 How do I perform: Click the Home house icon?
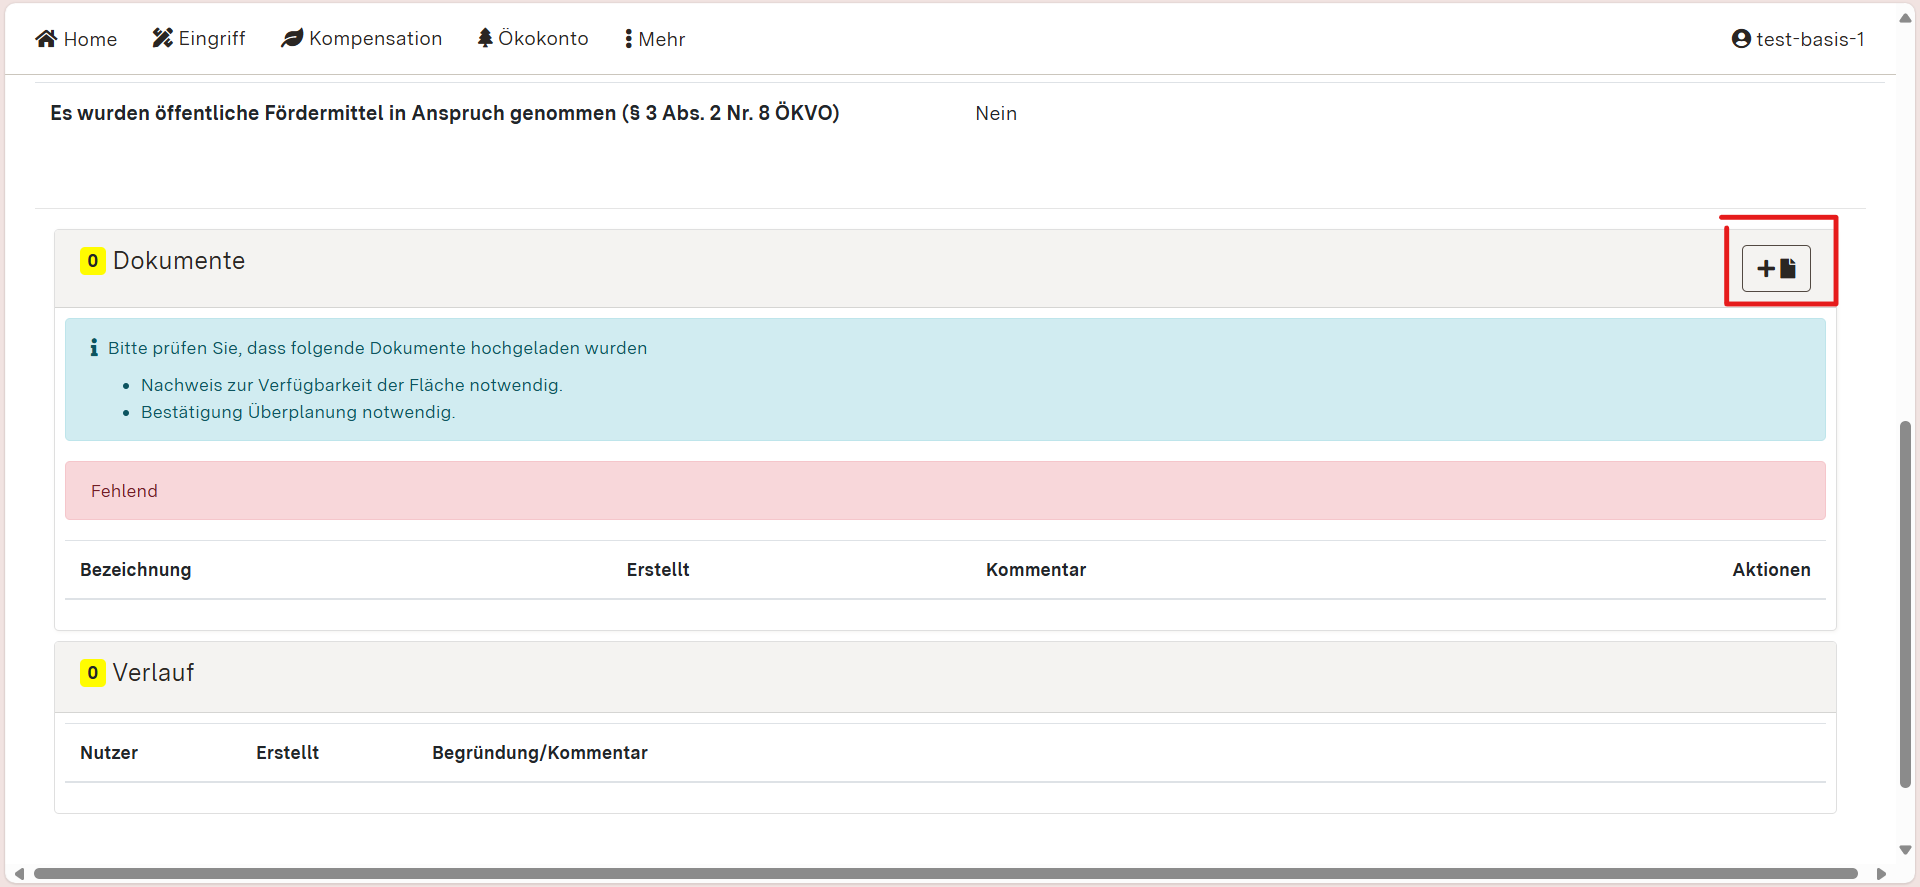click(x=46, y=39)
